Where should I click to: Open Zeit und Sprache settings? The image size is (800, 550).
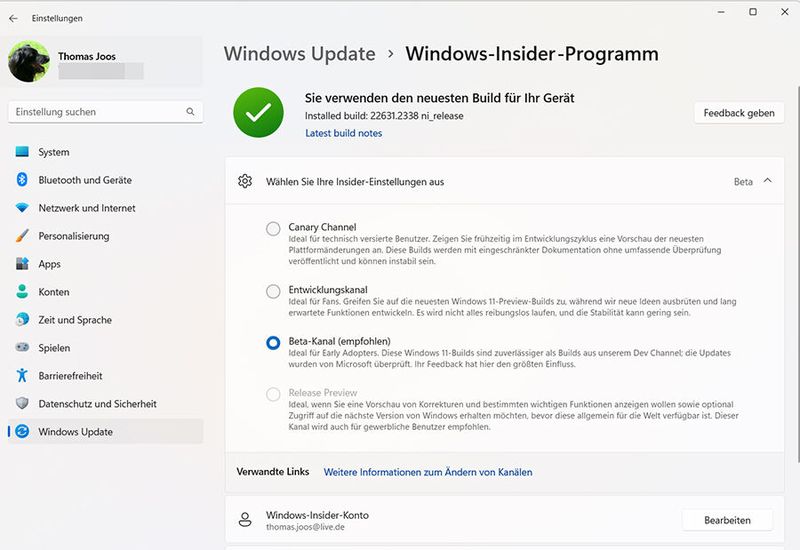click(75, 320)
